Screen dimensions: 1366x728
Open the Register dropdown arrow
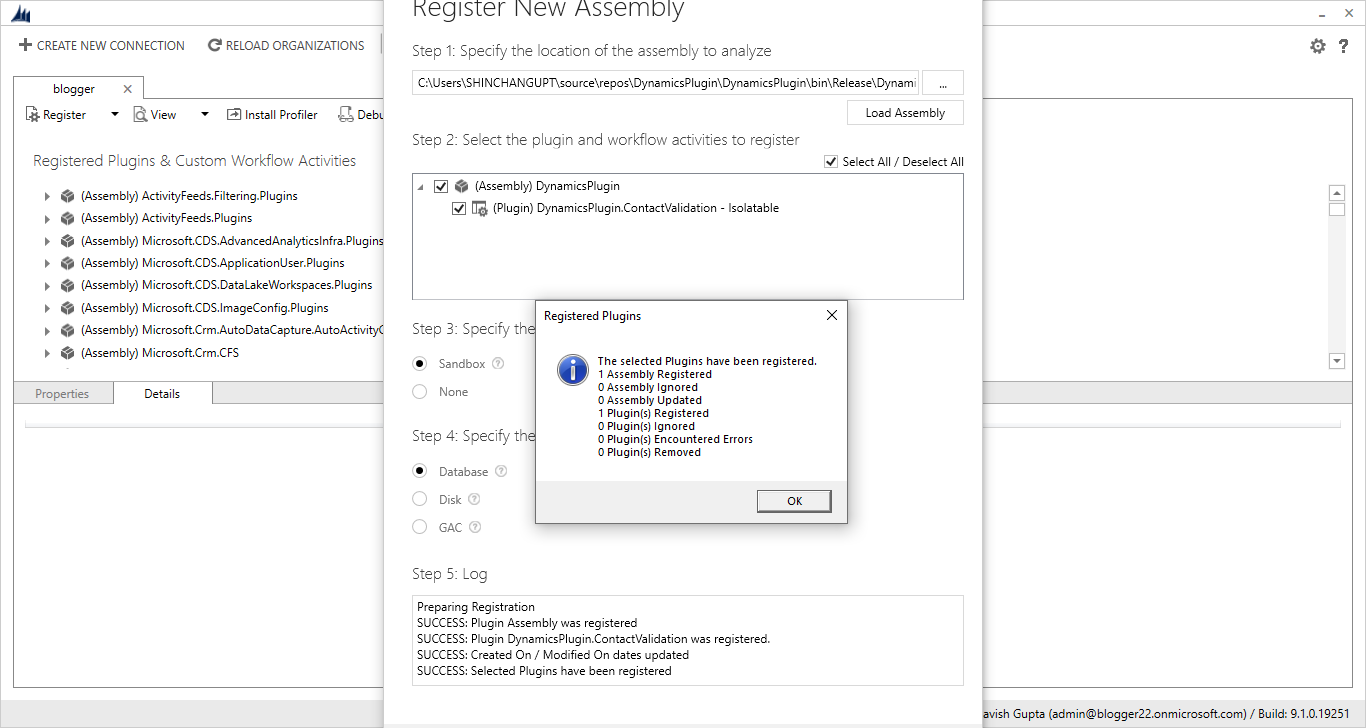point(112,114)
